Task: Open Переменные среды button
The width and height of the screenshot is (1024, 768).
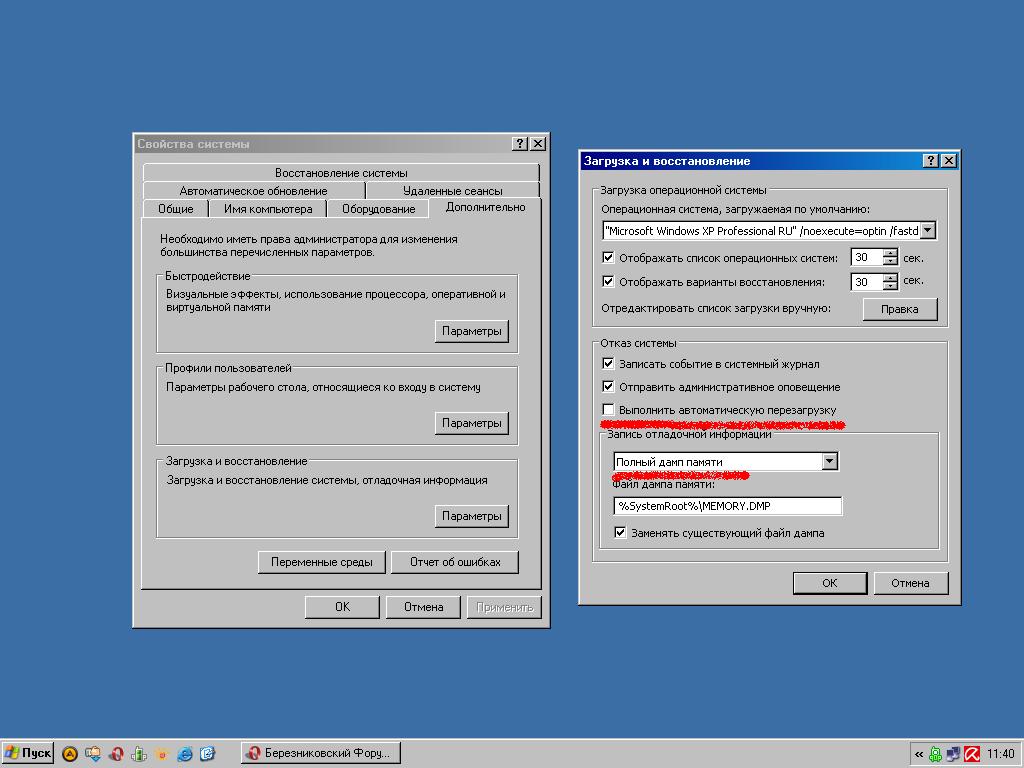Action: 321,562
